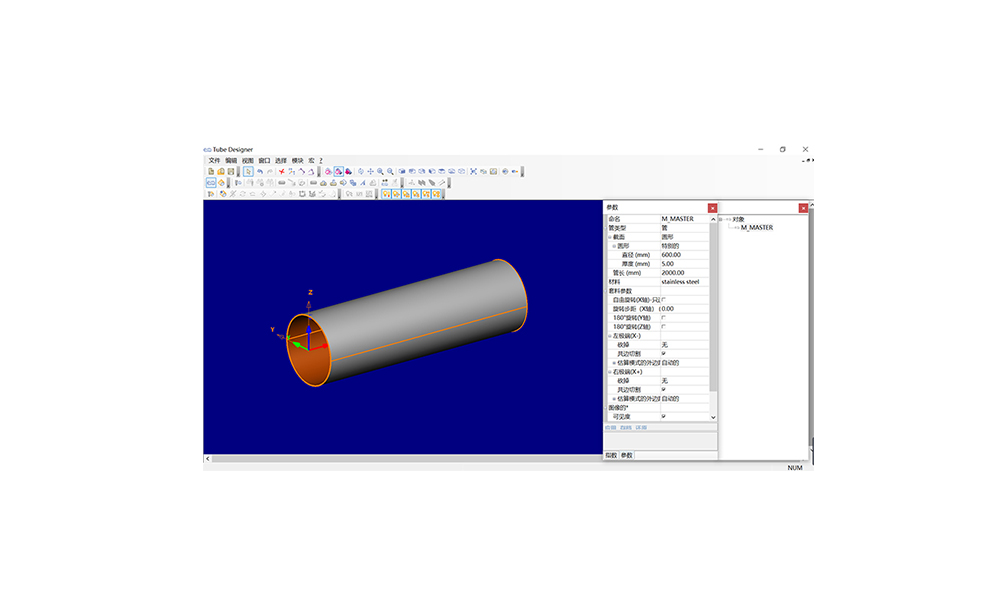
Task: Click the wireframe display mode icon
Action: pyautogui.click(x=328, y=172)
